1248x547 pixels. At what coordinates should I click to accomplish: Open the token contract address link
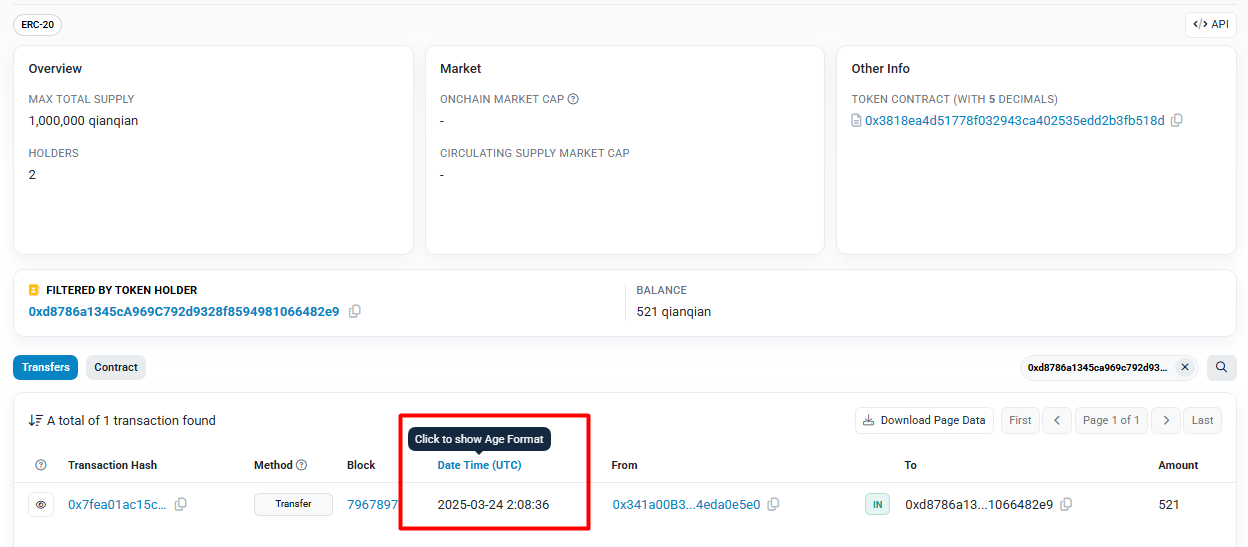(1014, 120)
